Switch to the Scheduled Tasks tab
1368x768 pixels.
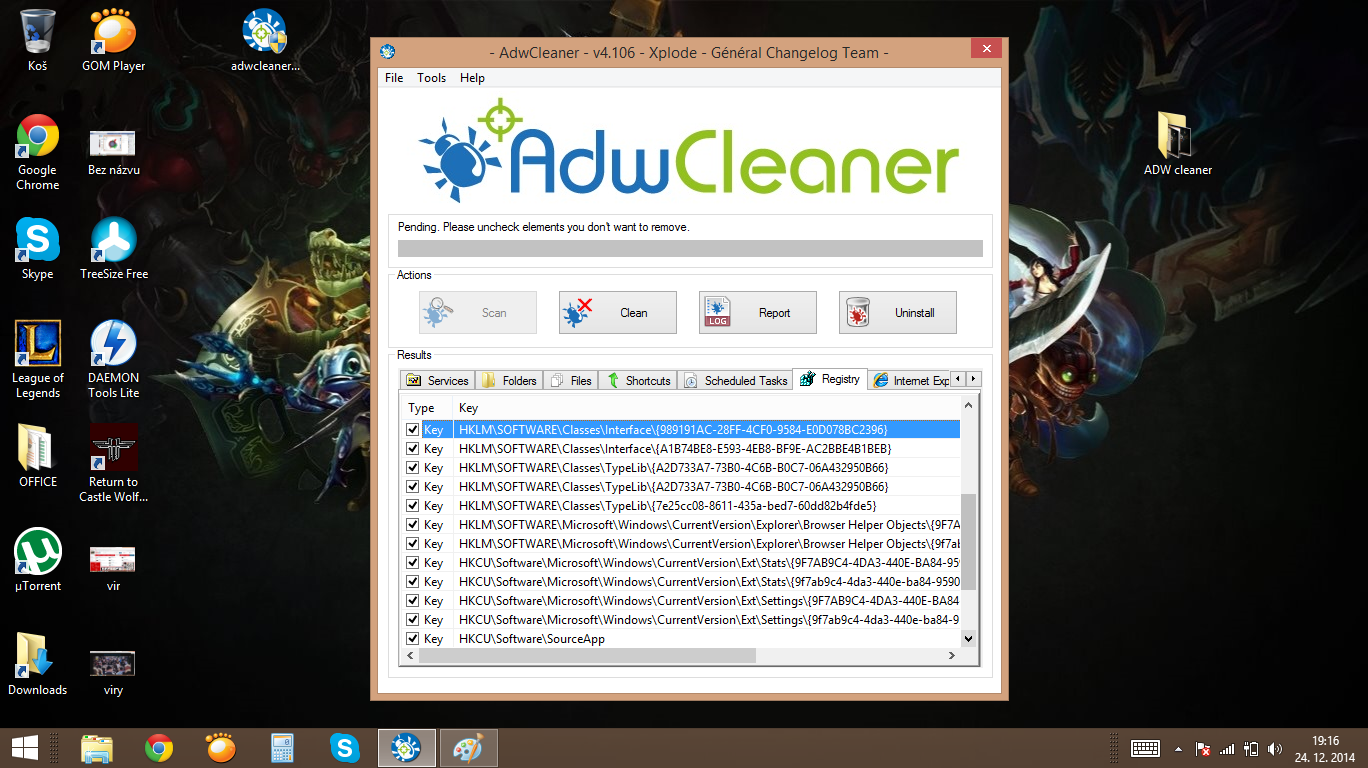tap(736, 380)
